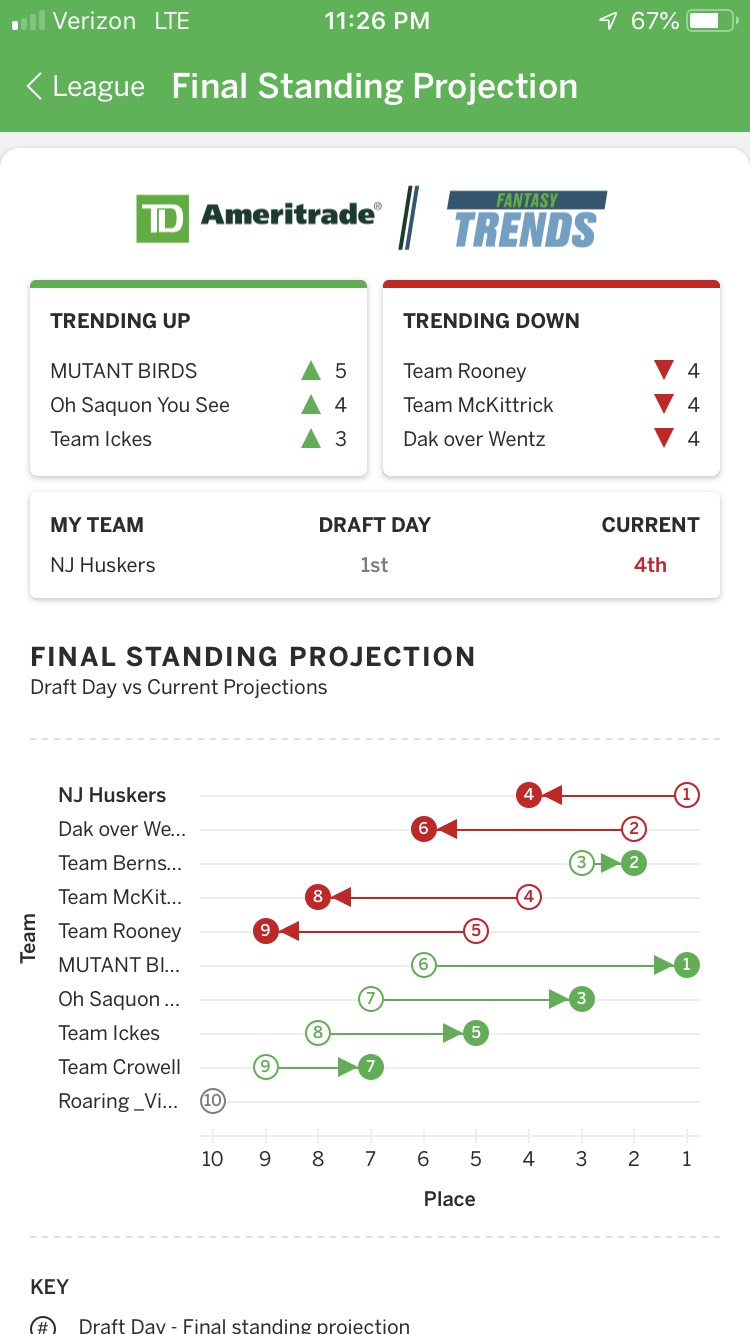
Task: Tap the filled green 7 marker for Team Crowell
Action: point(371,1067)
